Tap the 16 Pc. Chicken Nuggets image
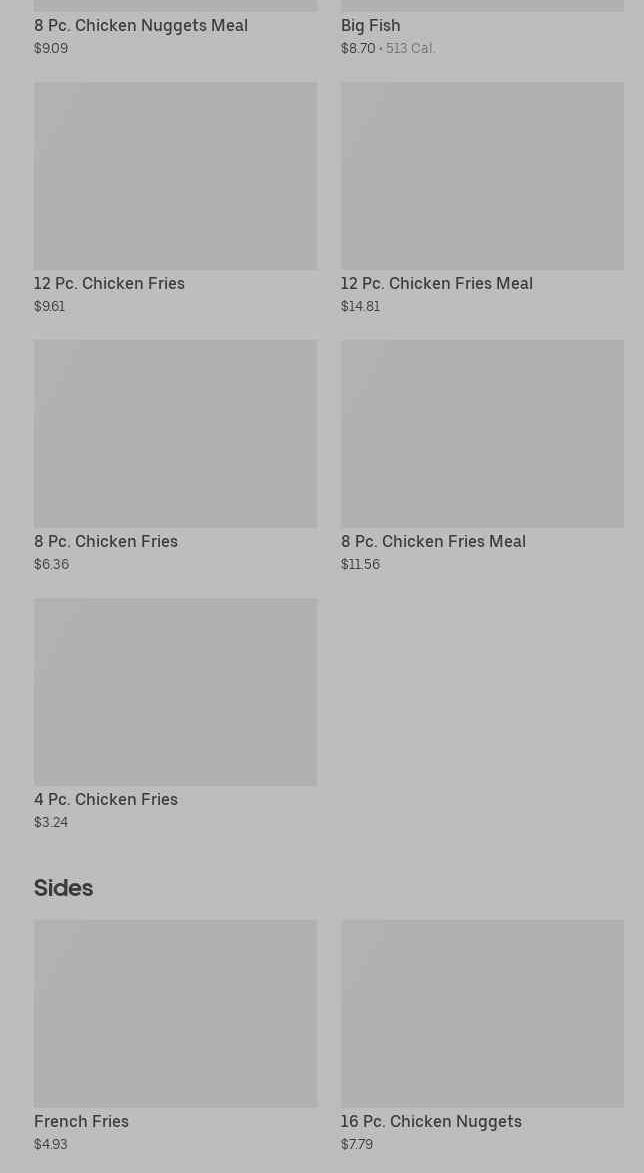644x1173 pixels. (x=482, y=1013)
